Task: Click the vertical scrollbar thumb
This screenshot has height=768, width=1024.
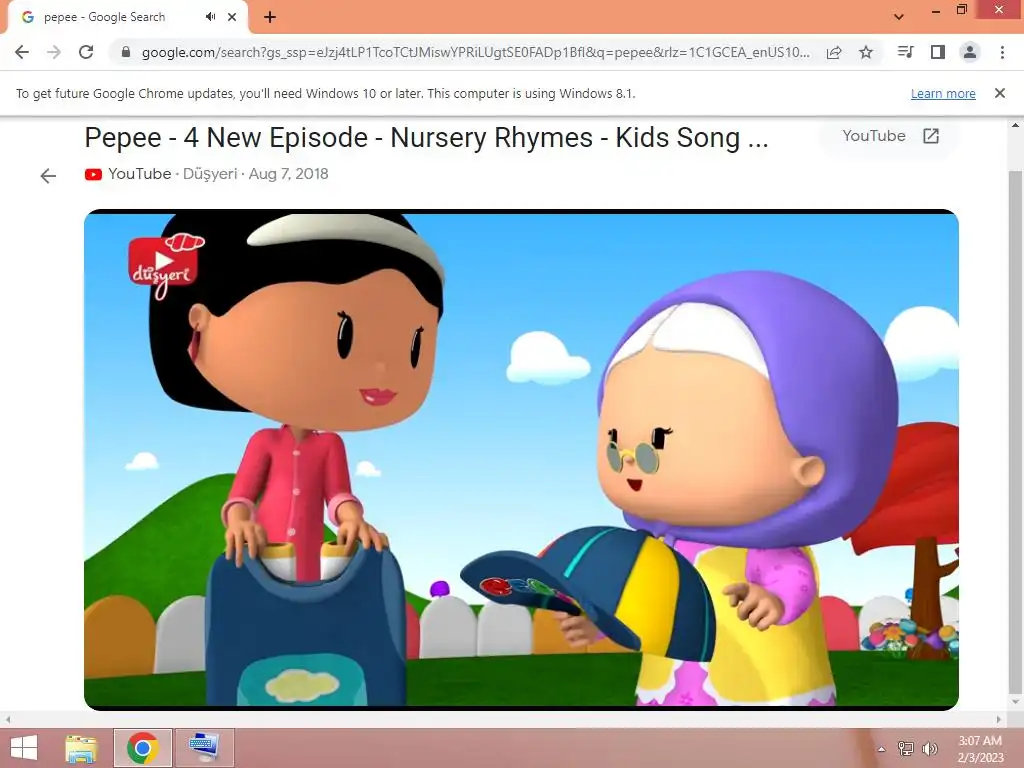Action: point(1015,432)
